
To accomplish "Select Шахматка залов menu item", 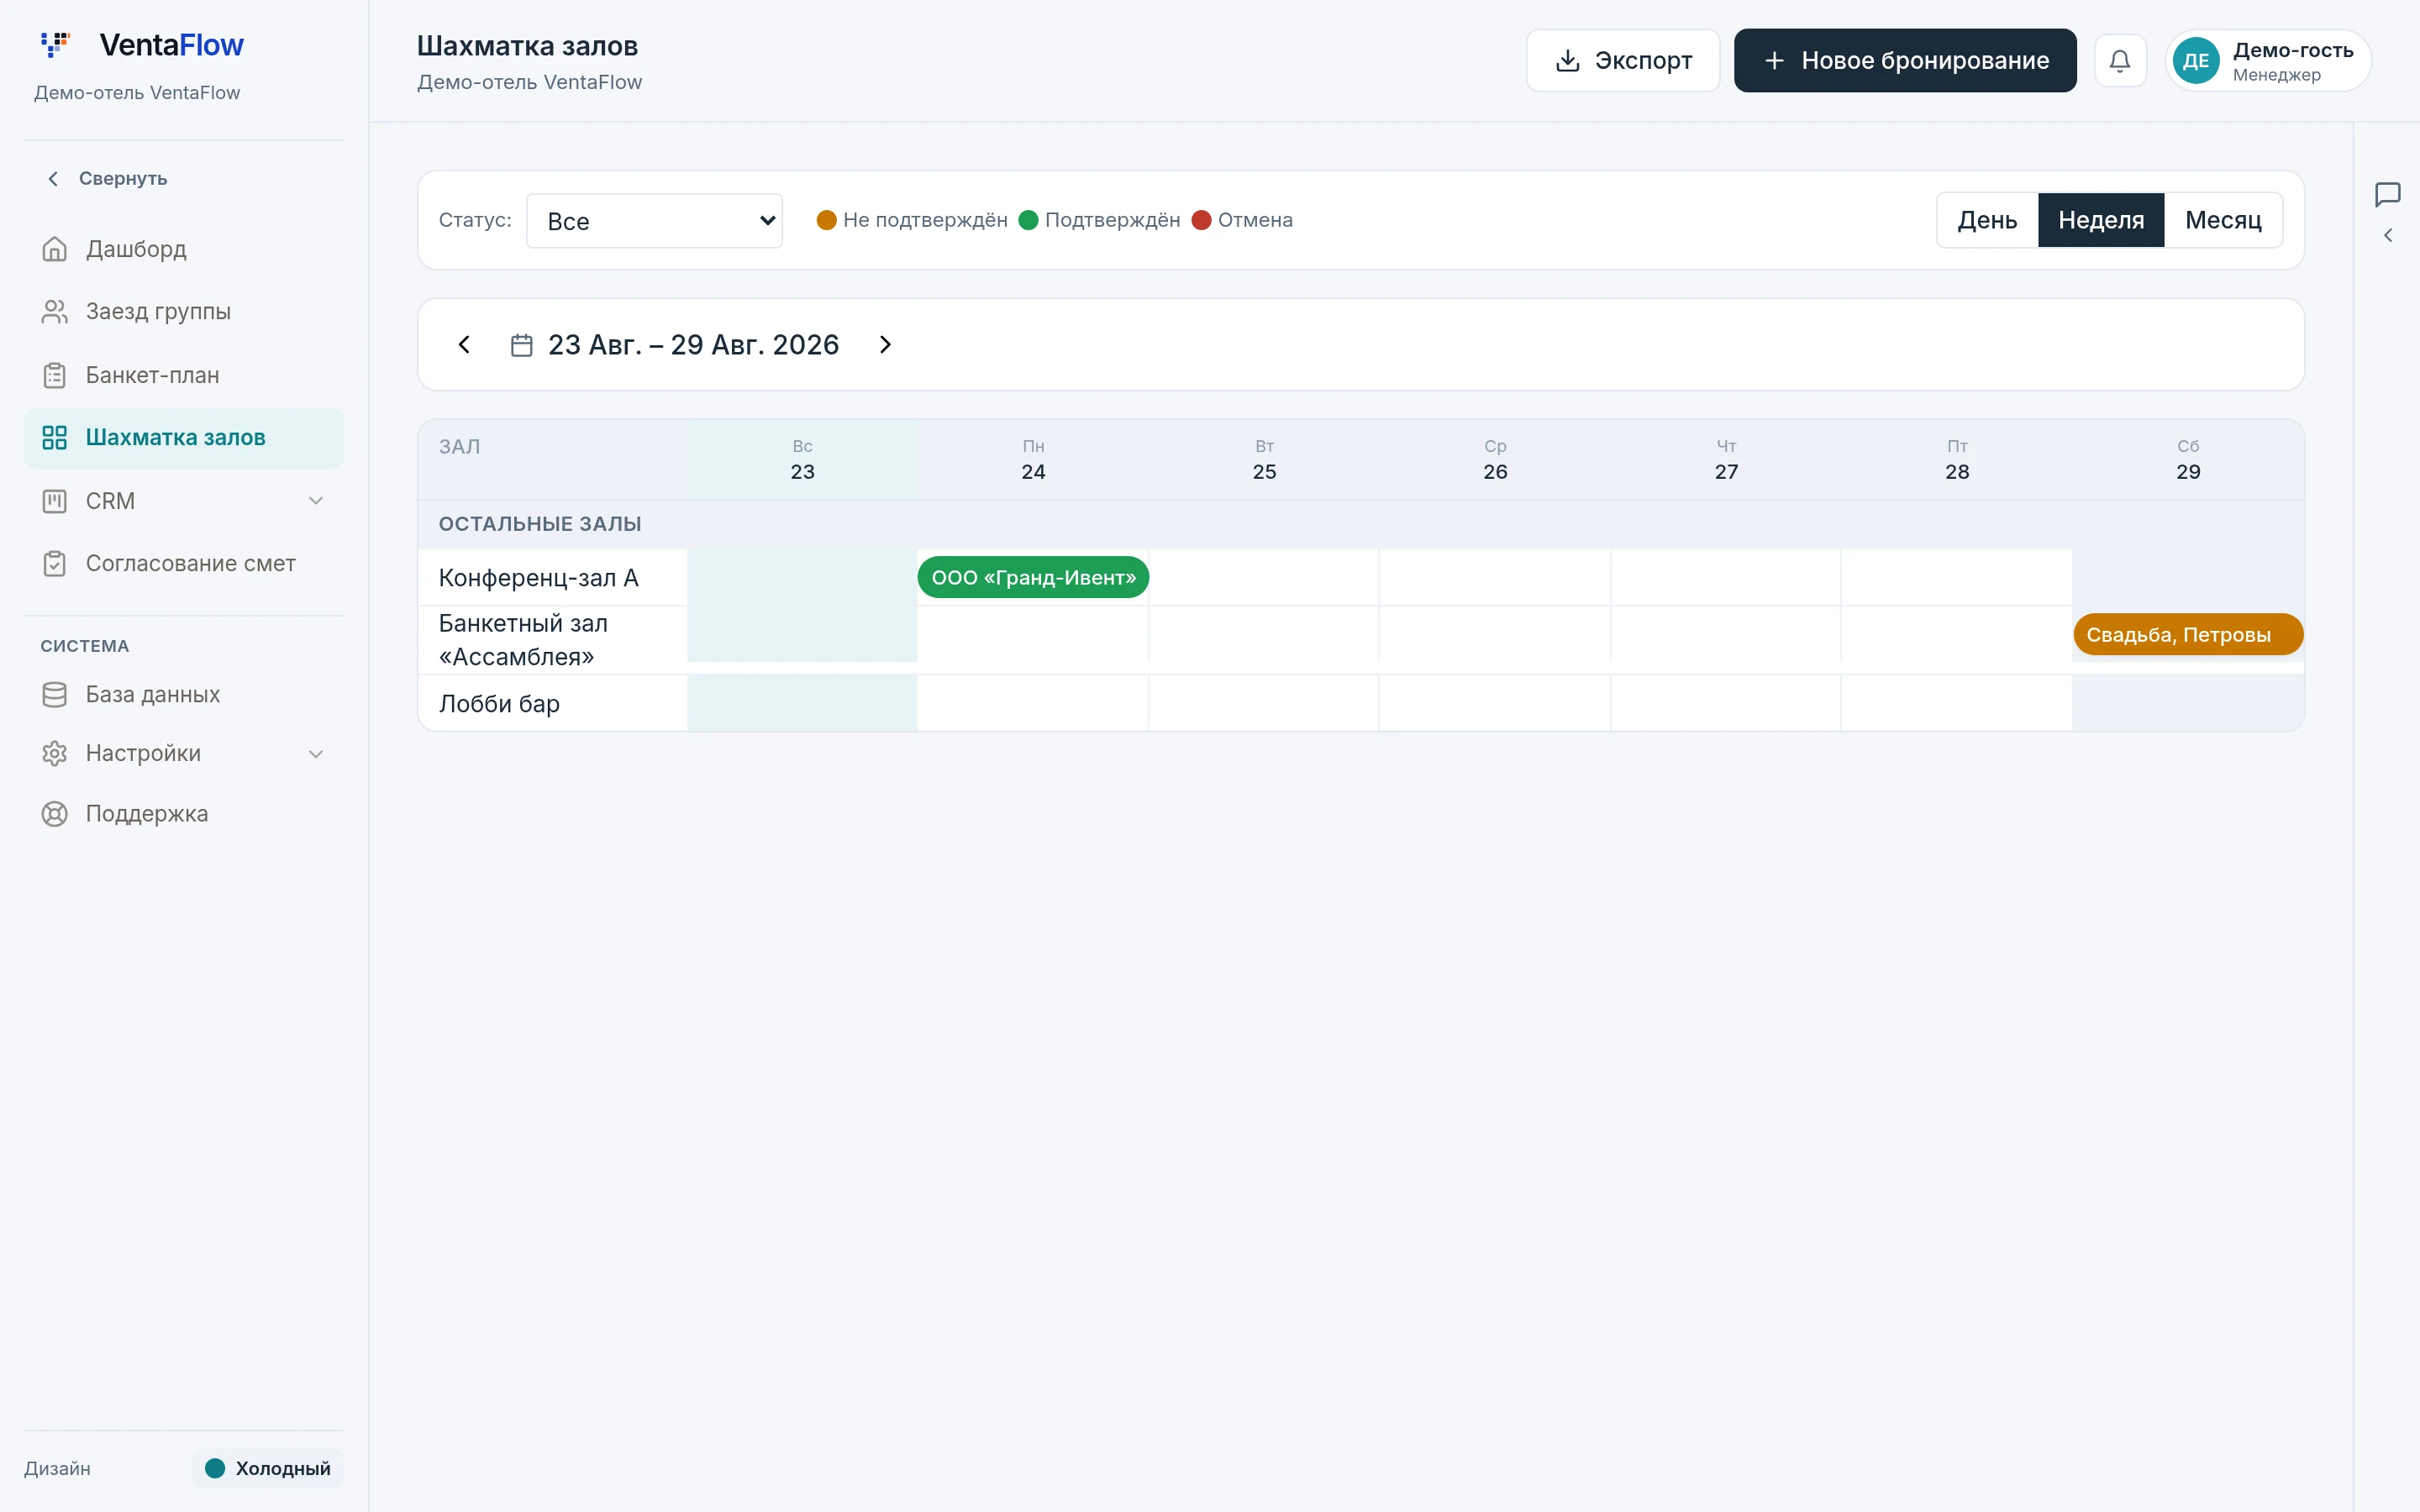I will point(184,438).
